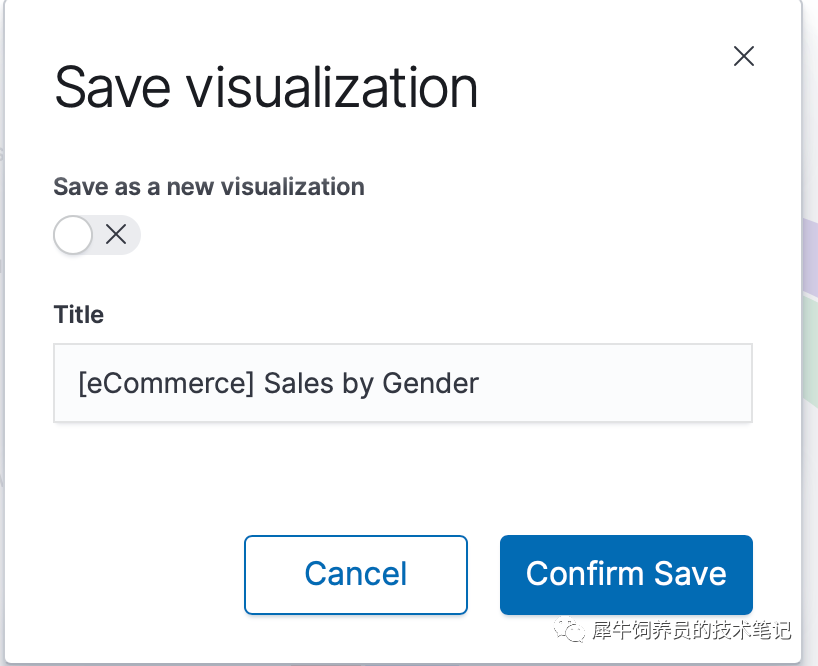Image resolution: width=818 pixels, height=666 pixels.
Task: Click Confirm Save button
Action: click(x=626, y=574)
